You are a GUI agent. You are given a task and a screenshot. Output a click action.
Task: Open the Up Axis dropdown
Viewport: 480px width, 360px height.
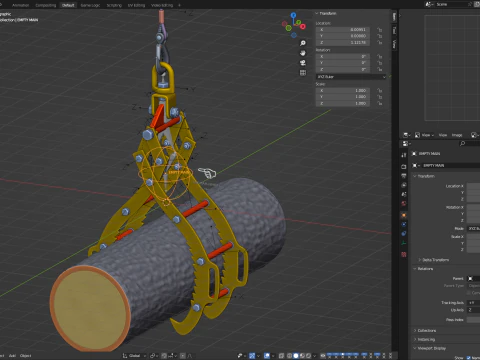pos(473,310)
